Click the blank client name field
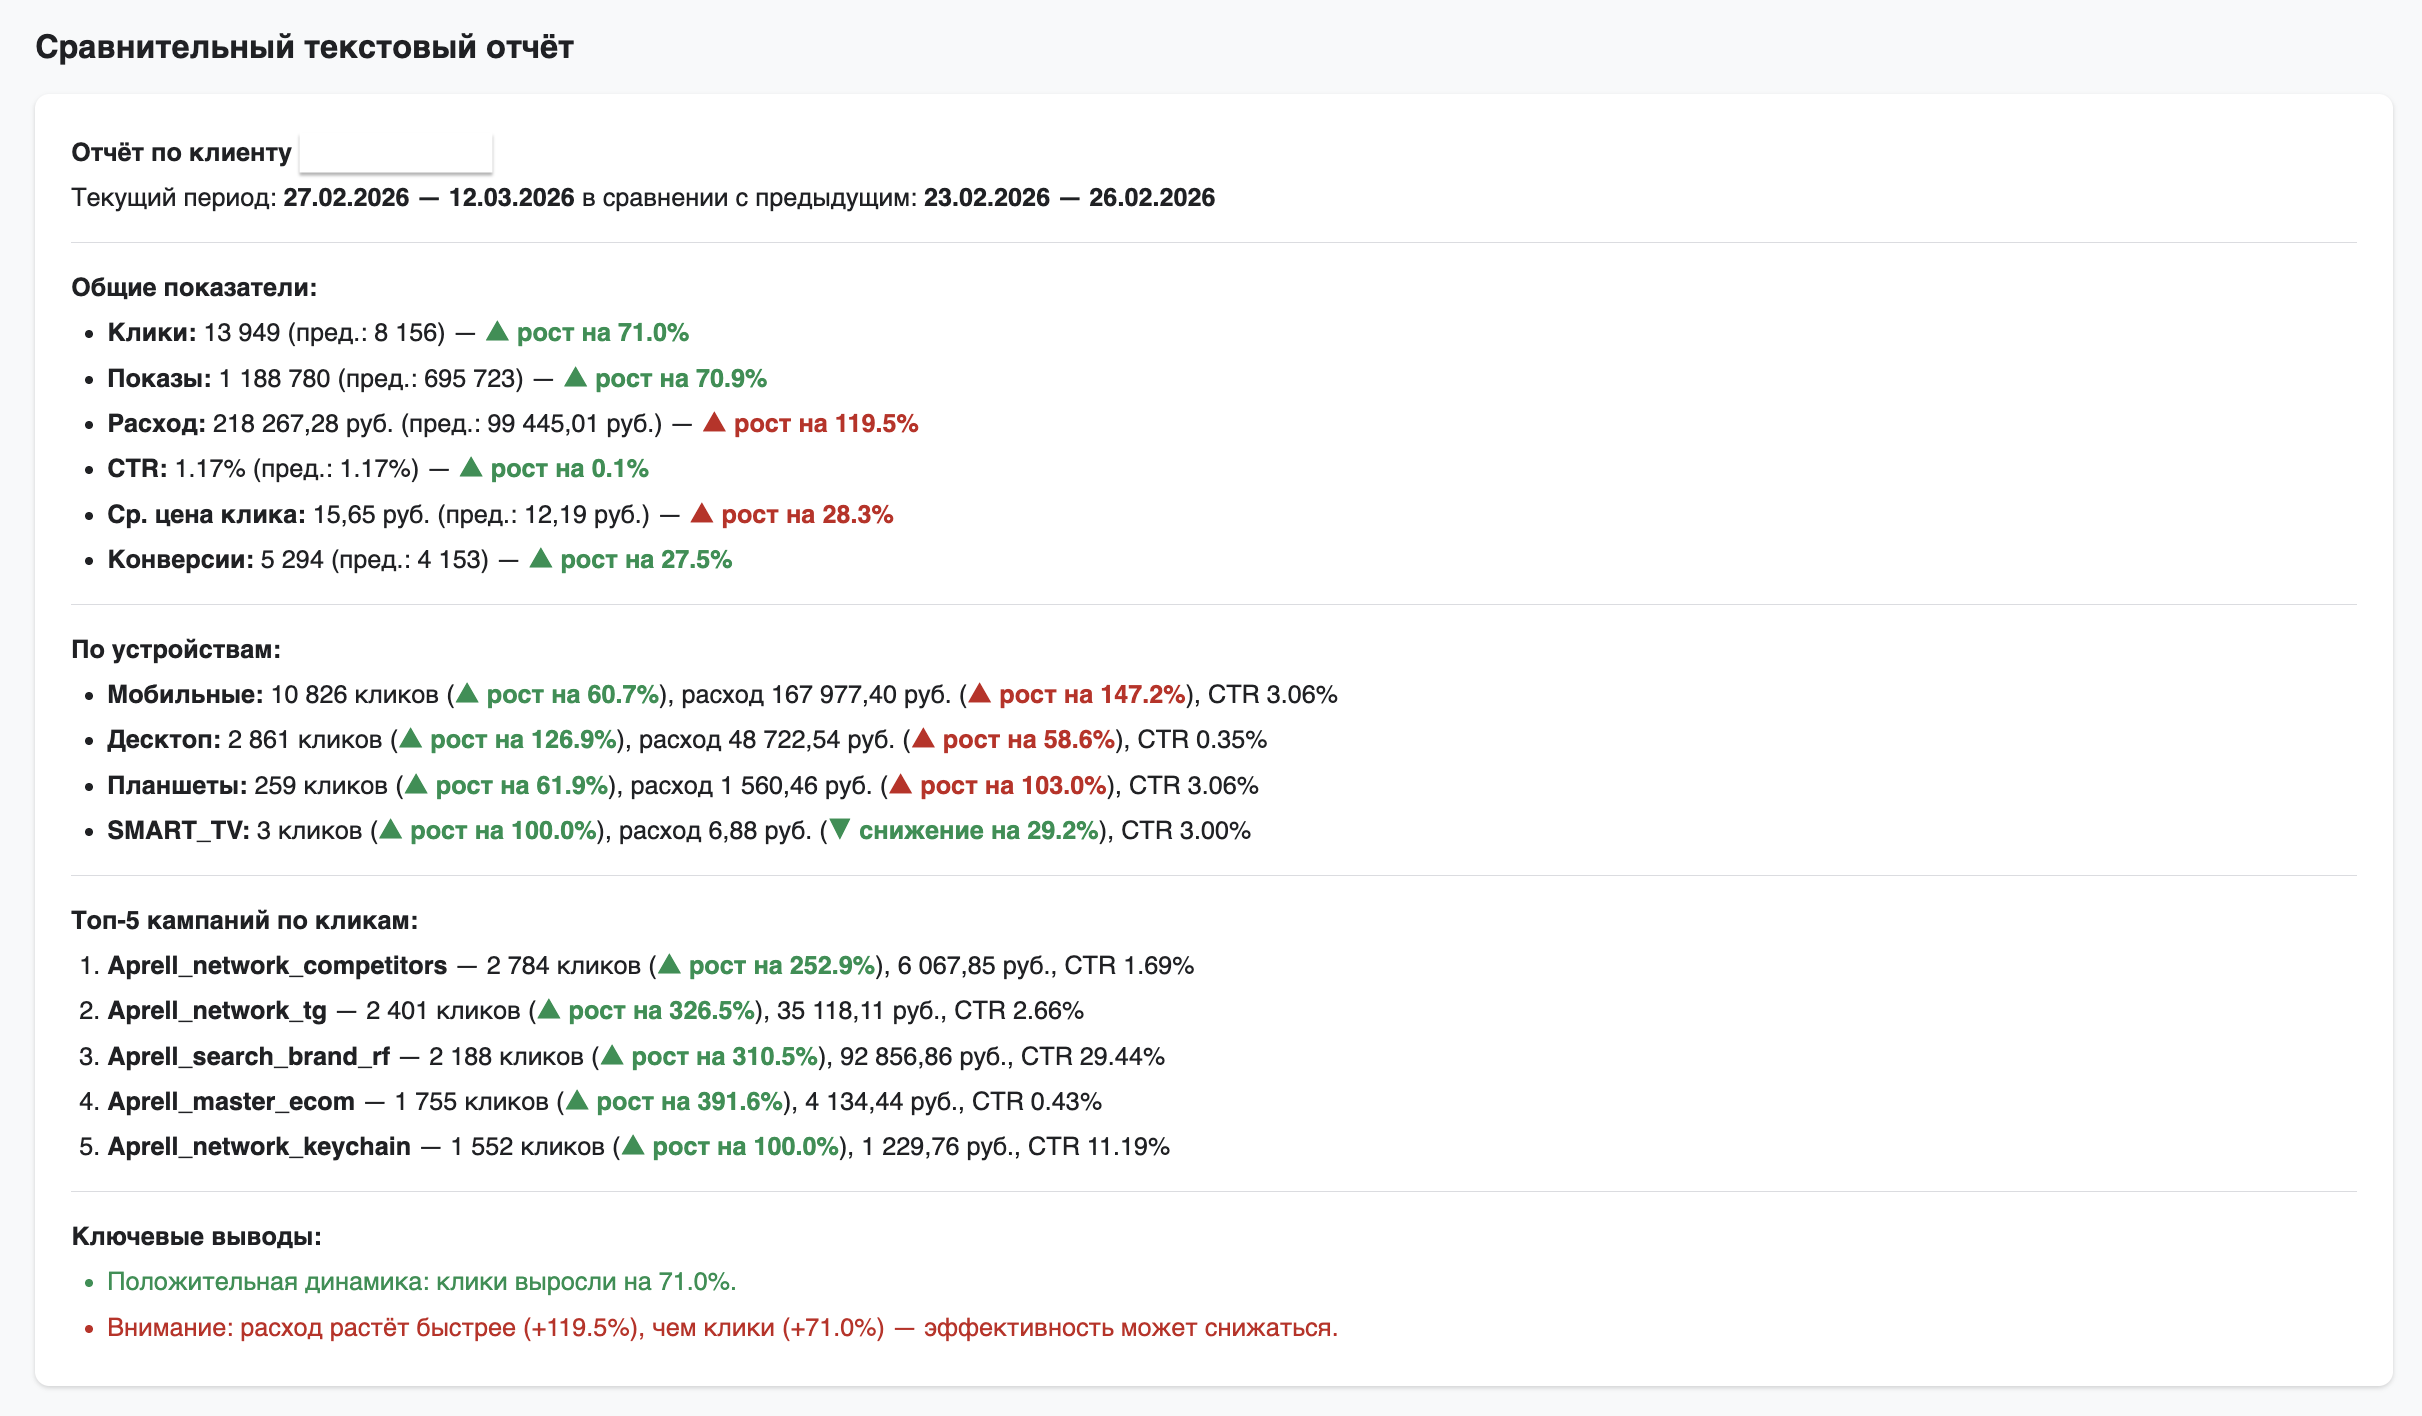Image resolution: width=2422 pixels, height=1416 pixels. click(396, 152)
